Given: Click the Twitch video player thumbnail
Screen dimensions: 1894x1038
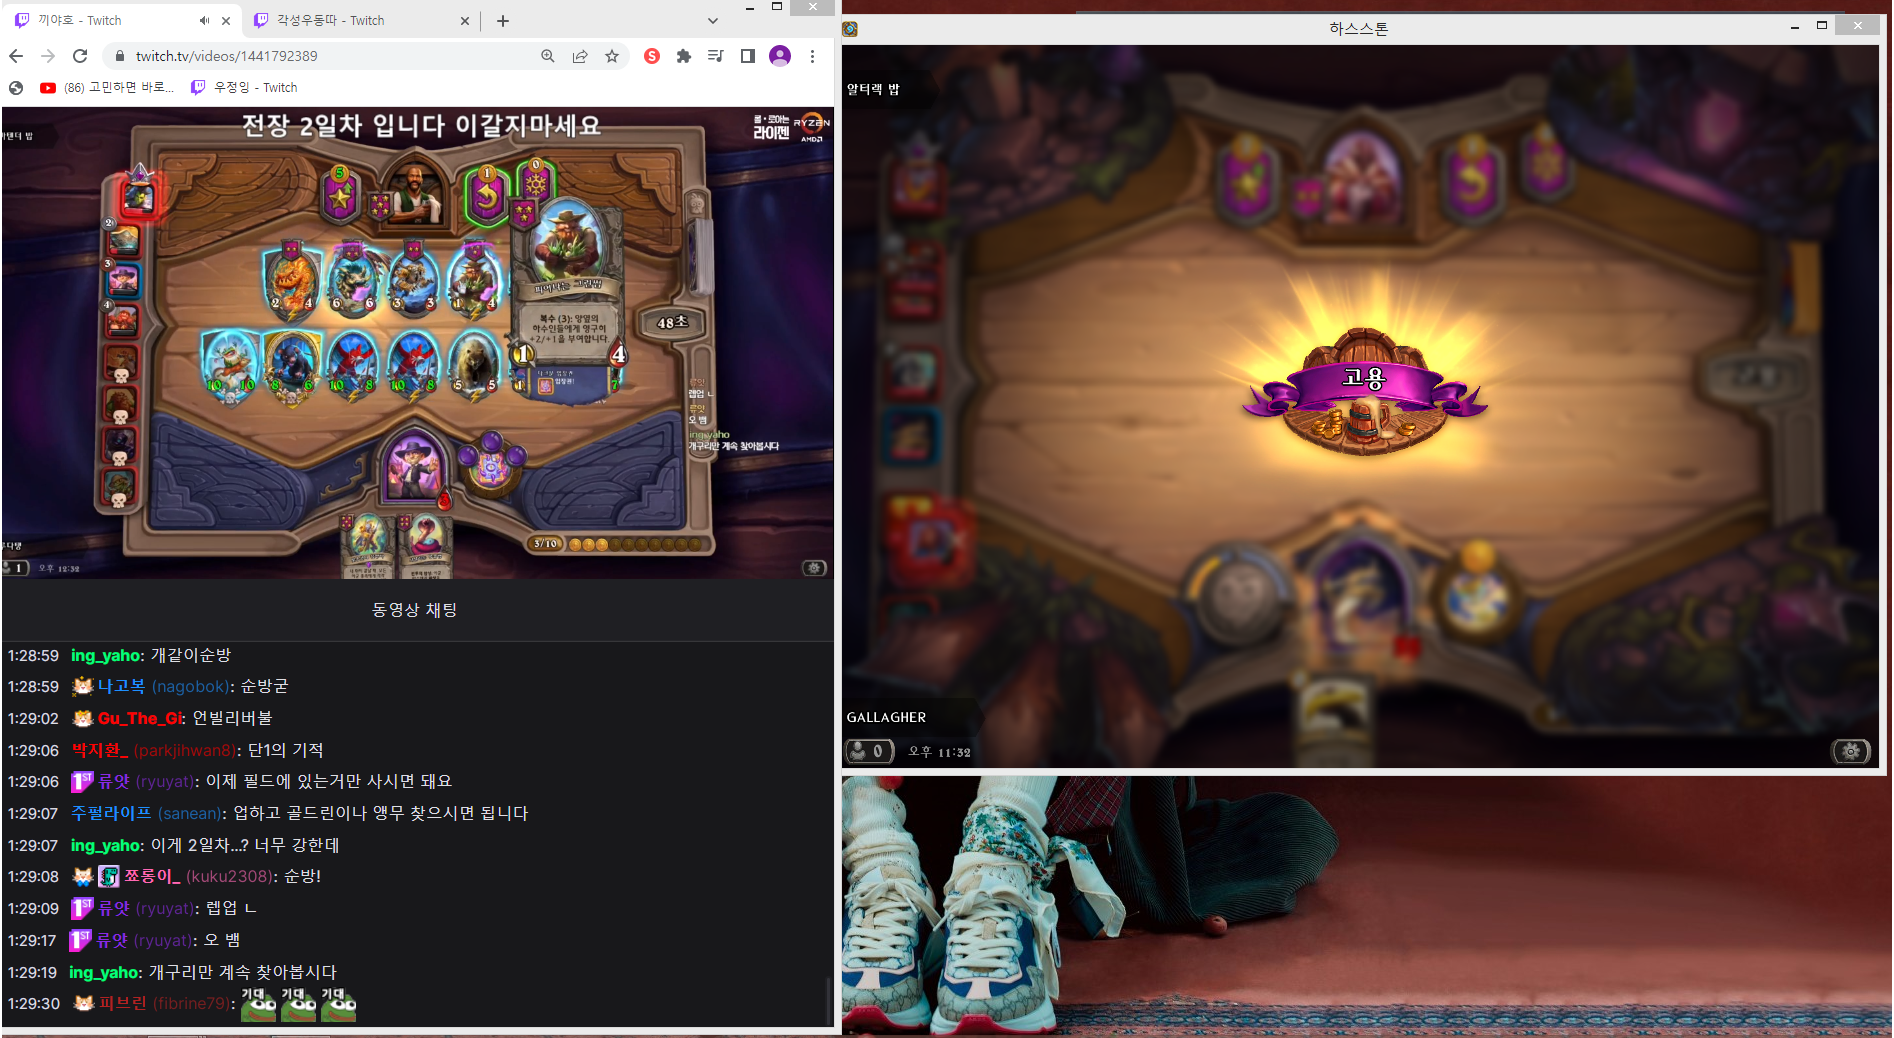Looking at the screenshot, I should click(417, 343).
